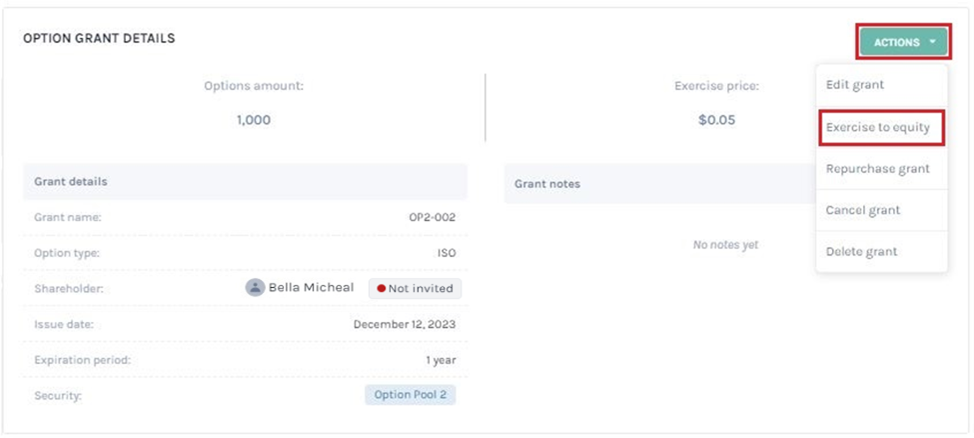Choose Exercise to equity option
This screenshot has width=974, height=438.
coord(878,127)
